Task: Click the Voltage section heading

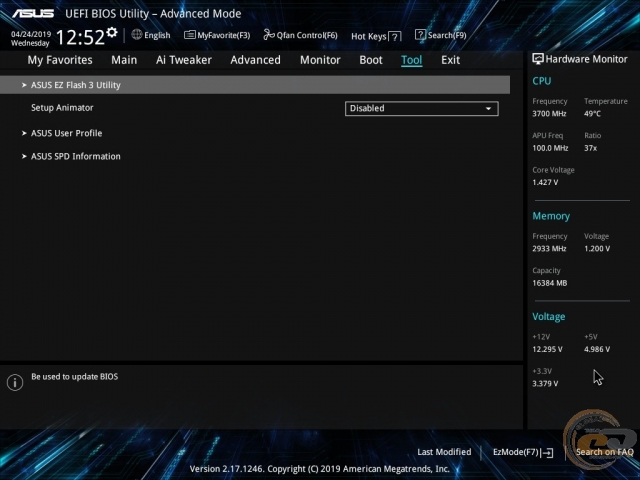Action: 549,317
